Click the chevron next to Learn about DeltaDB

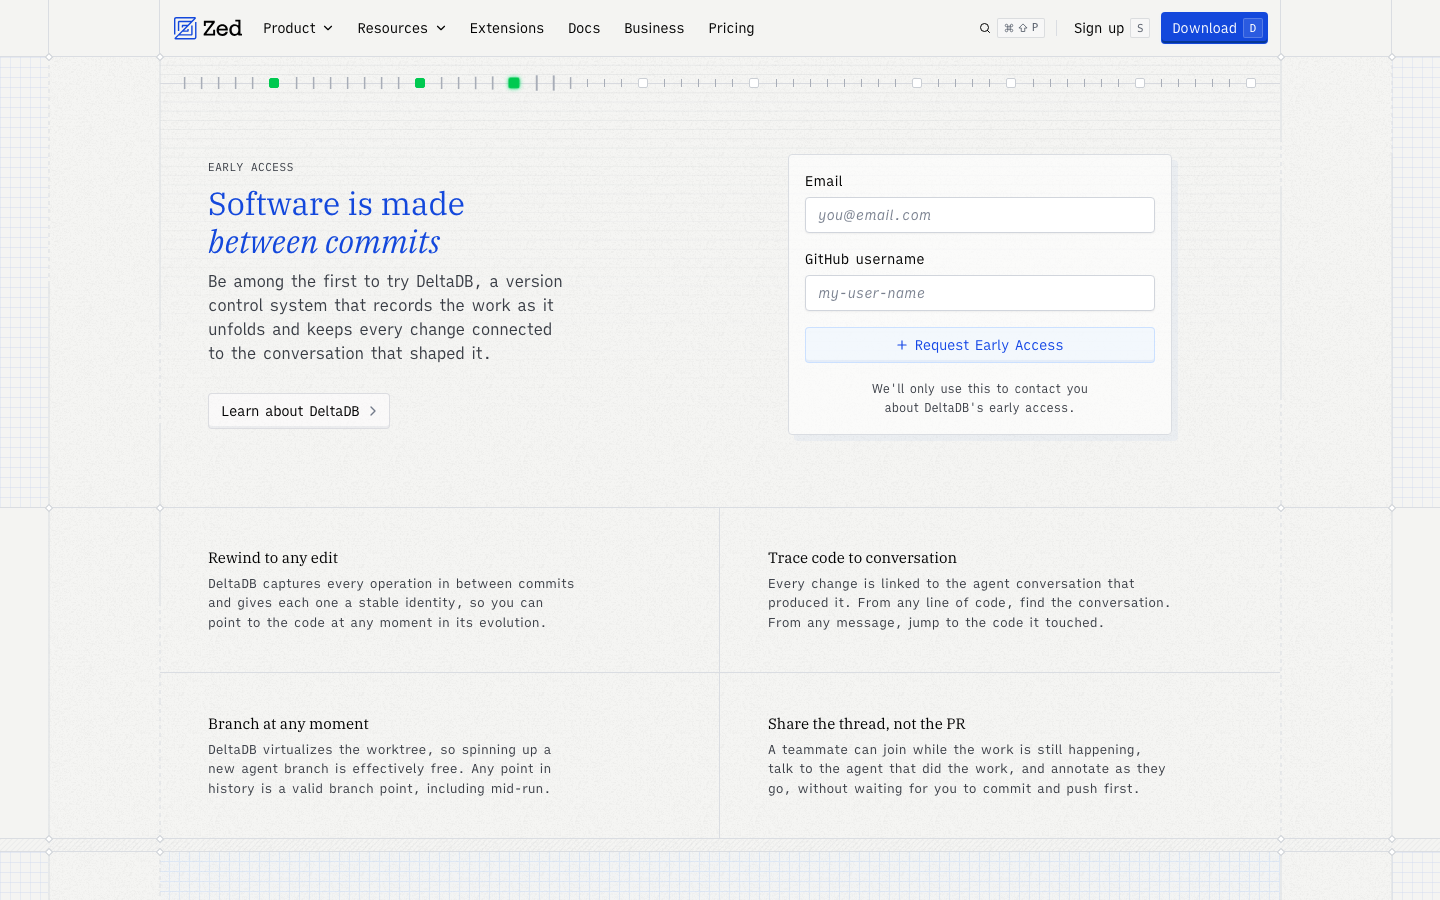(373, 411)
